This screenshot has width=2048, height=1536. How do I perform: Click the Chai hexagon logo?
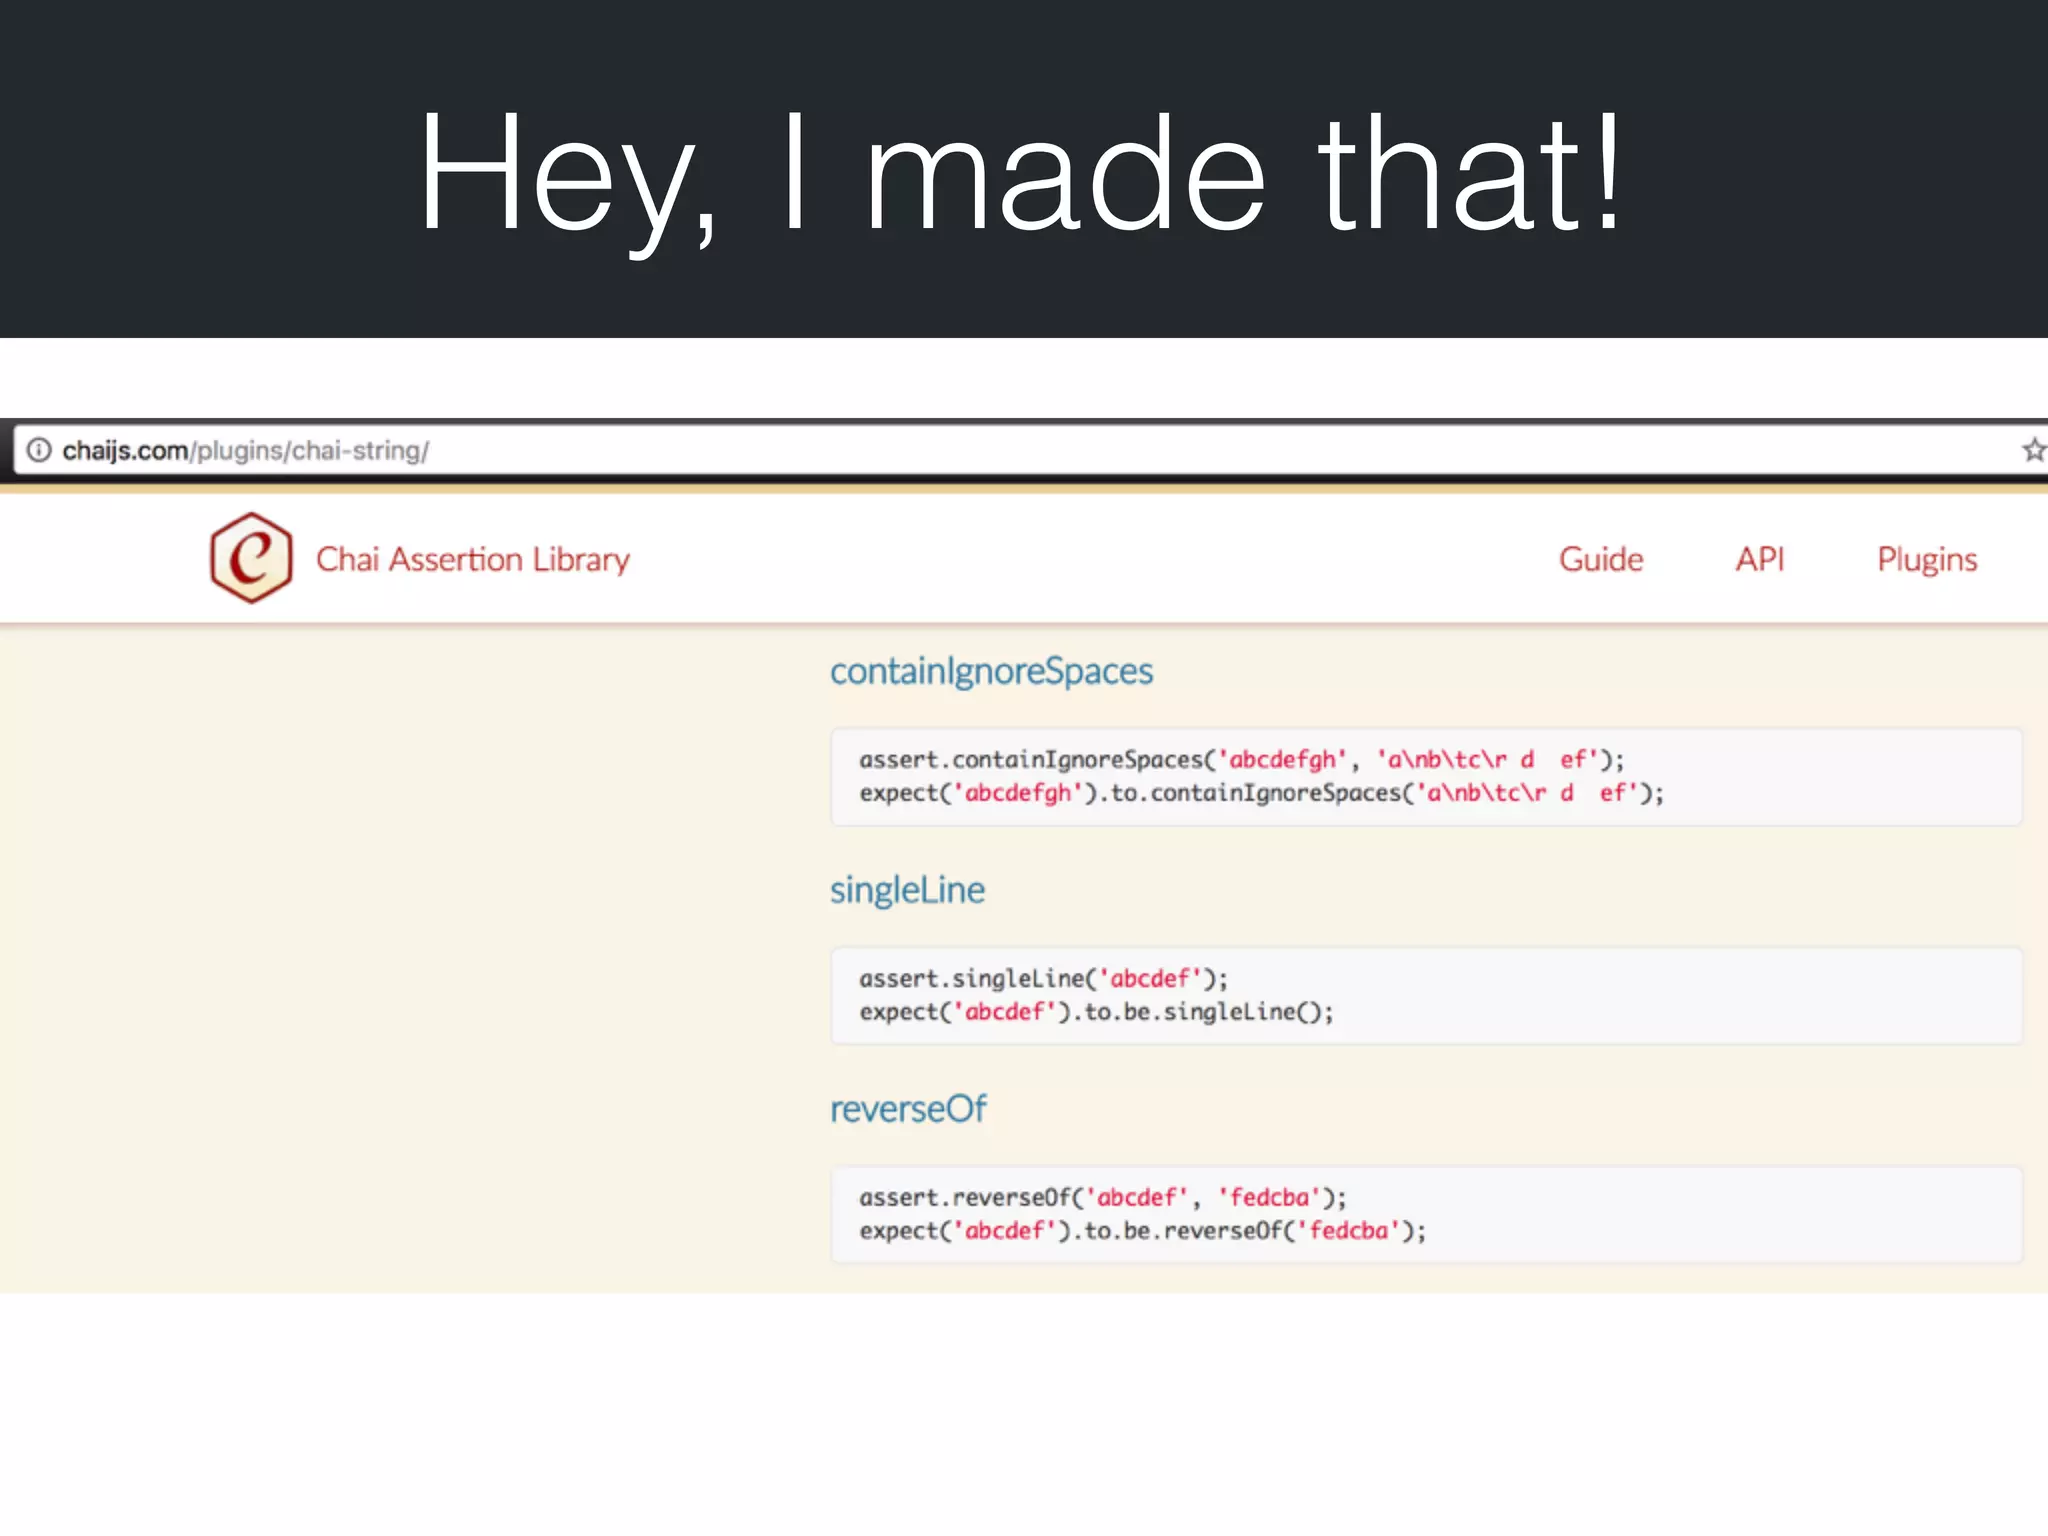pyautogui.click(x=251, y=558)
